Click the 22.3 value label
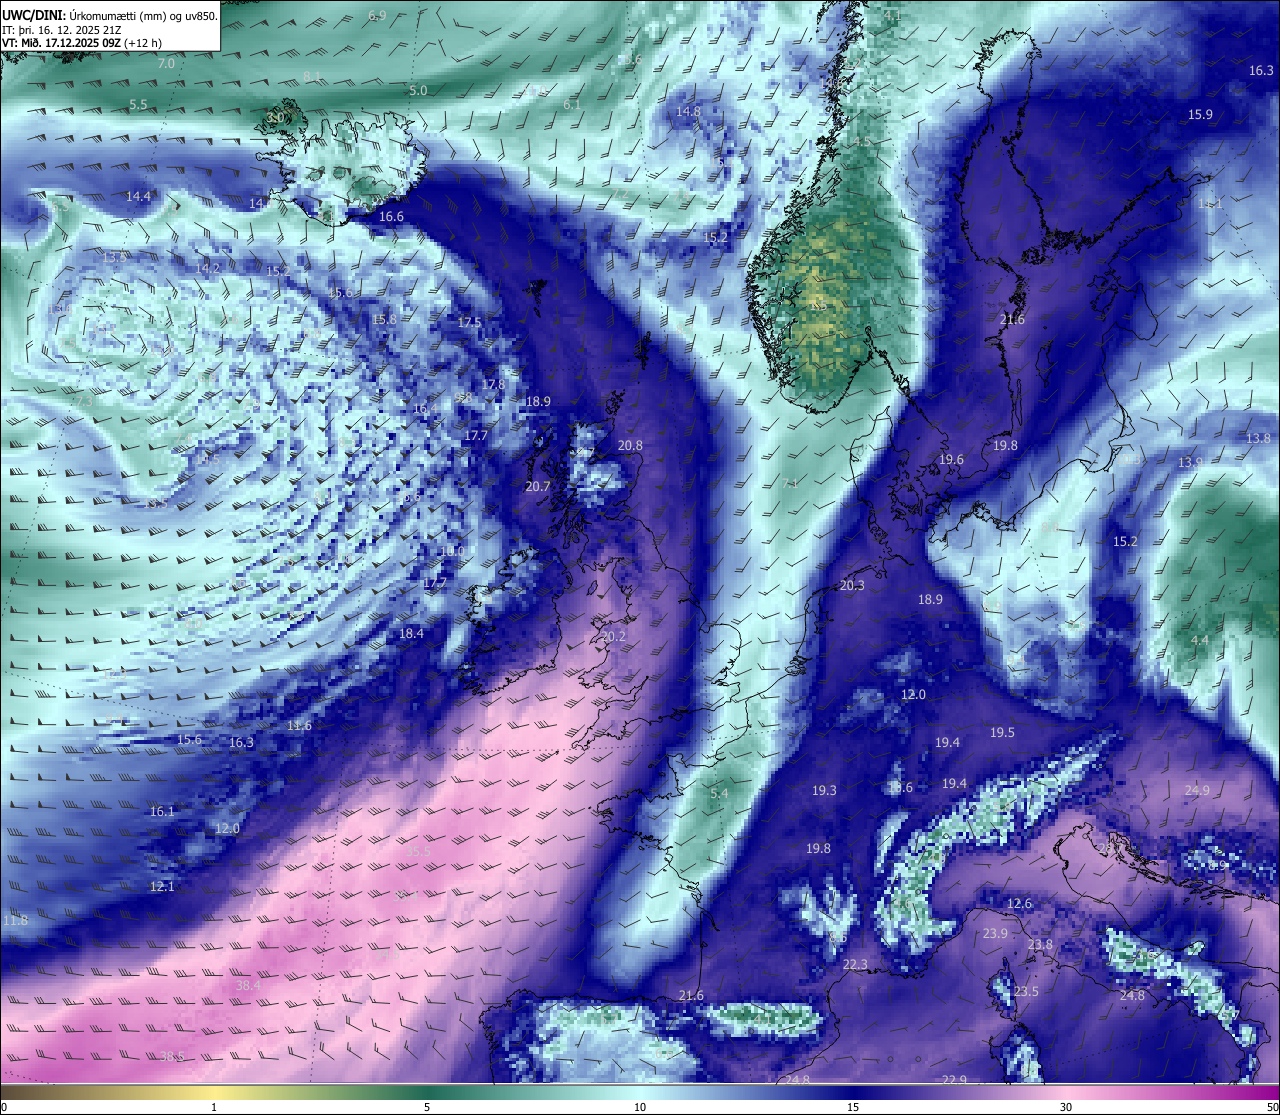Screen dimensions: 1280x1115 (x=855, y=965)
